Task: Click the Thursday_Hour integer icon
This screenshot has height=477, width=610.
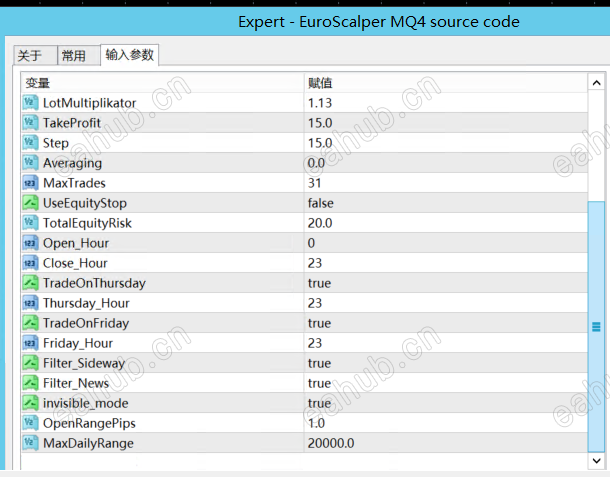Action: [x=30, y=303]
